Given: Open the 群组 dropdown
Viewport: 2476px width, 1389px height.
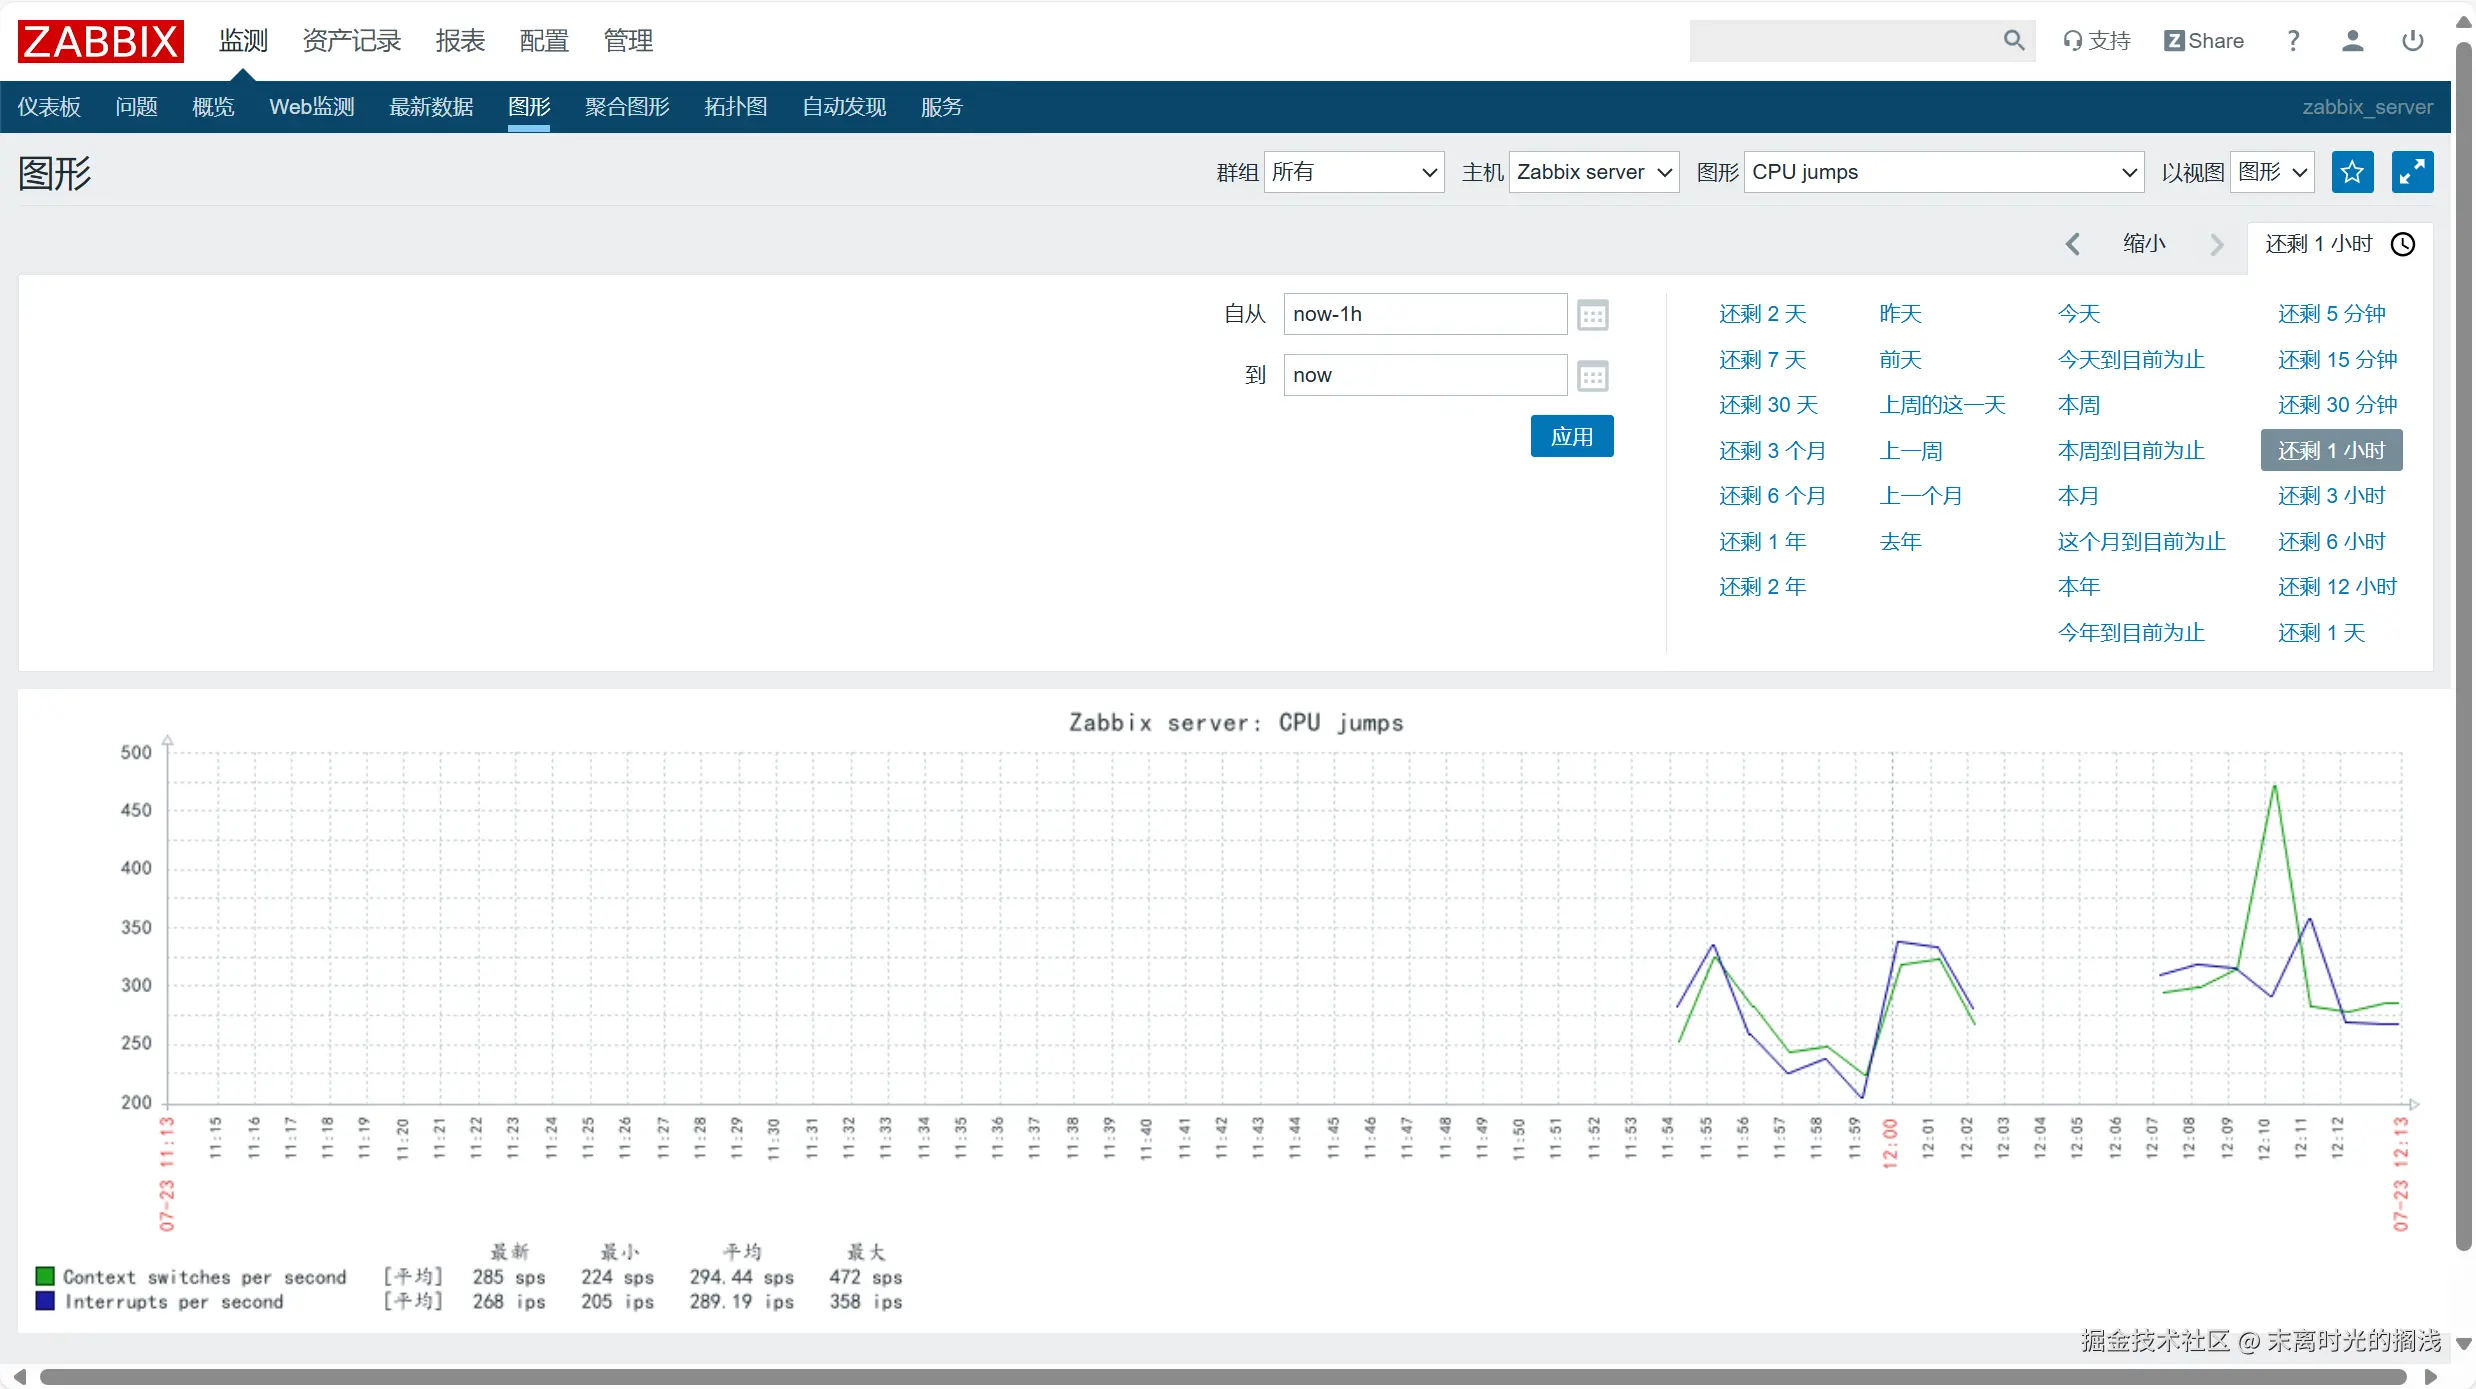Looking at the screenshot, I should tap(1353, 172).
